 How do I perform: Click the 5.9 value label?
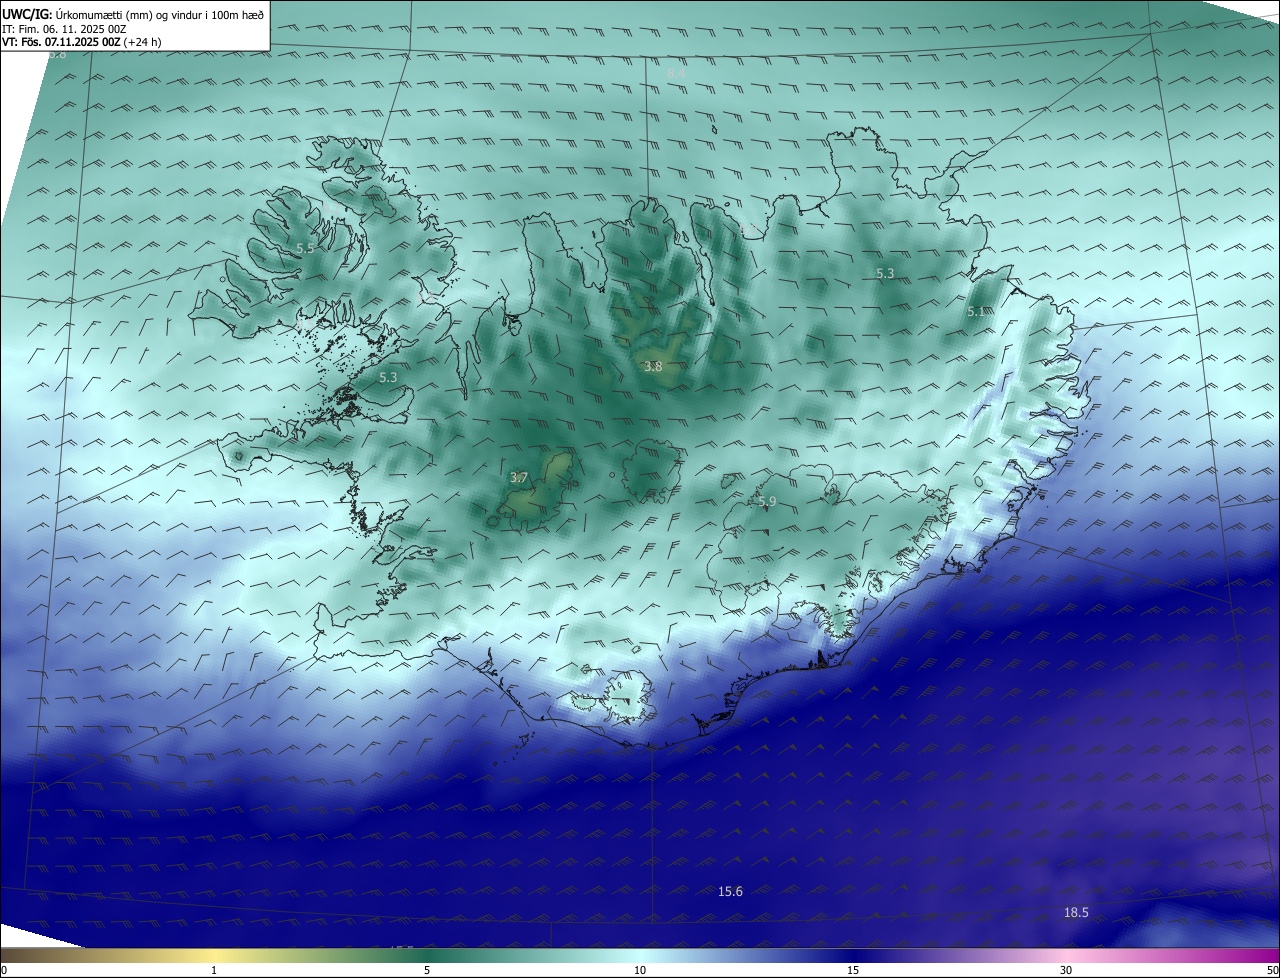[x=767, y=501]
